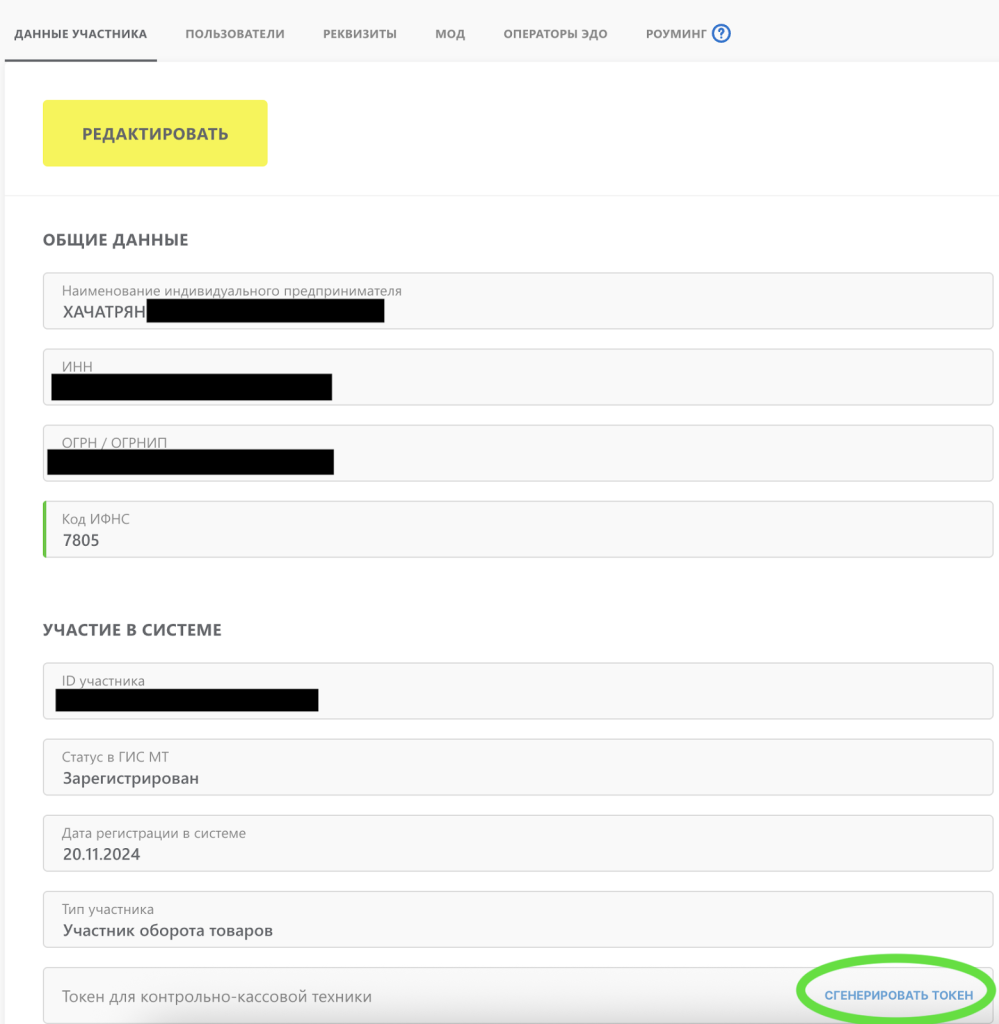
Task: Click the СГЕНЕРИРОВАТЬ ТОКЕН link
Action: (898, 995)
